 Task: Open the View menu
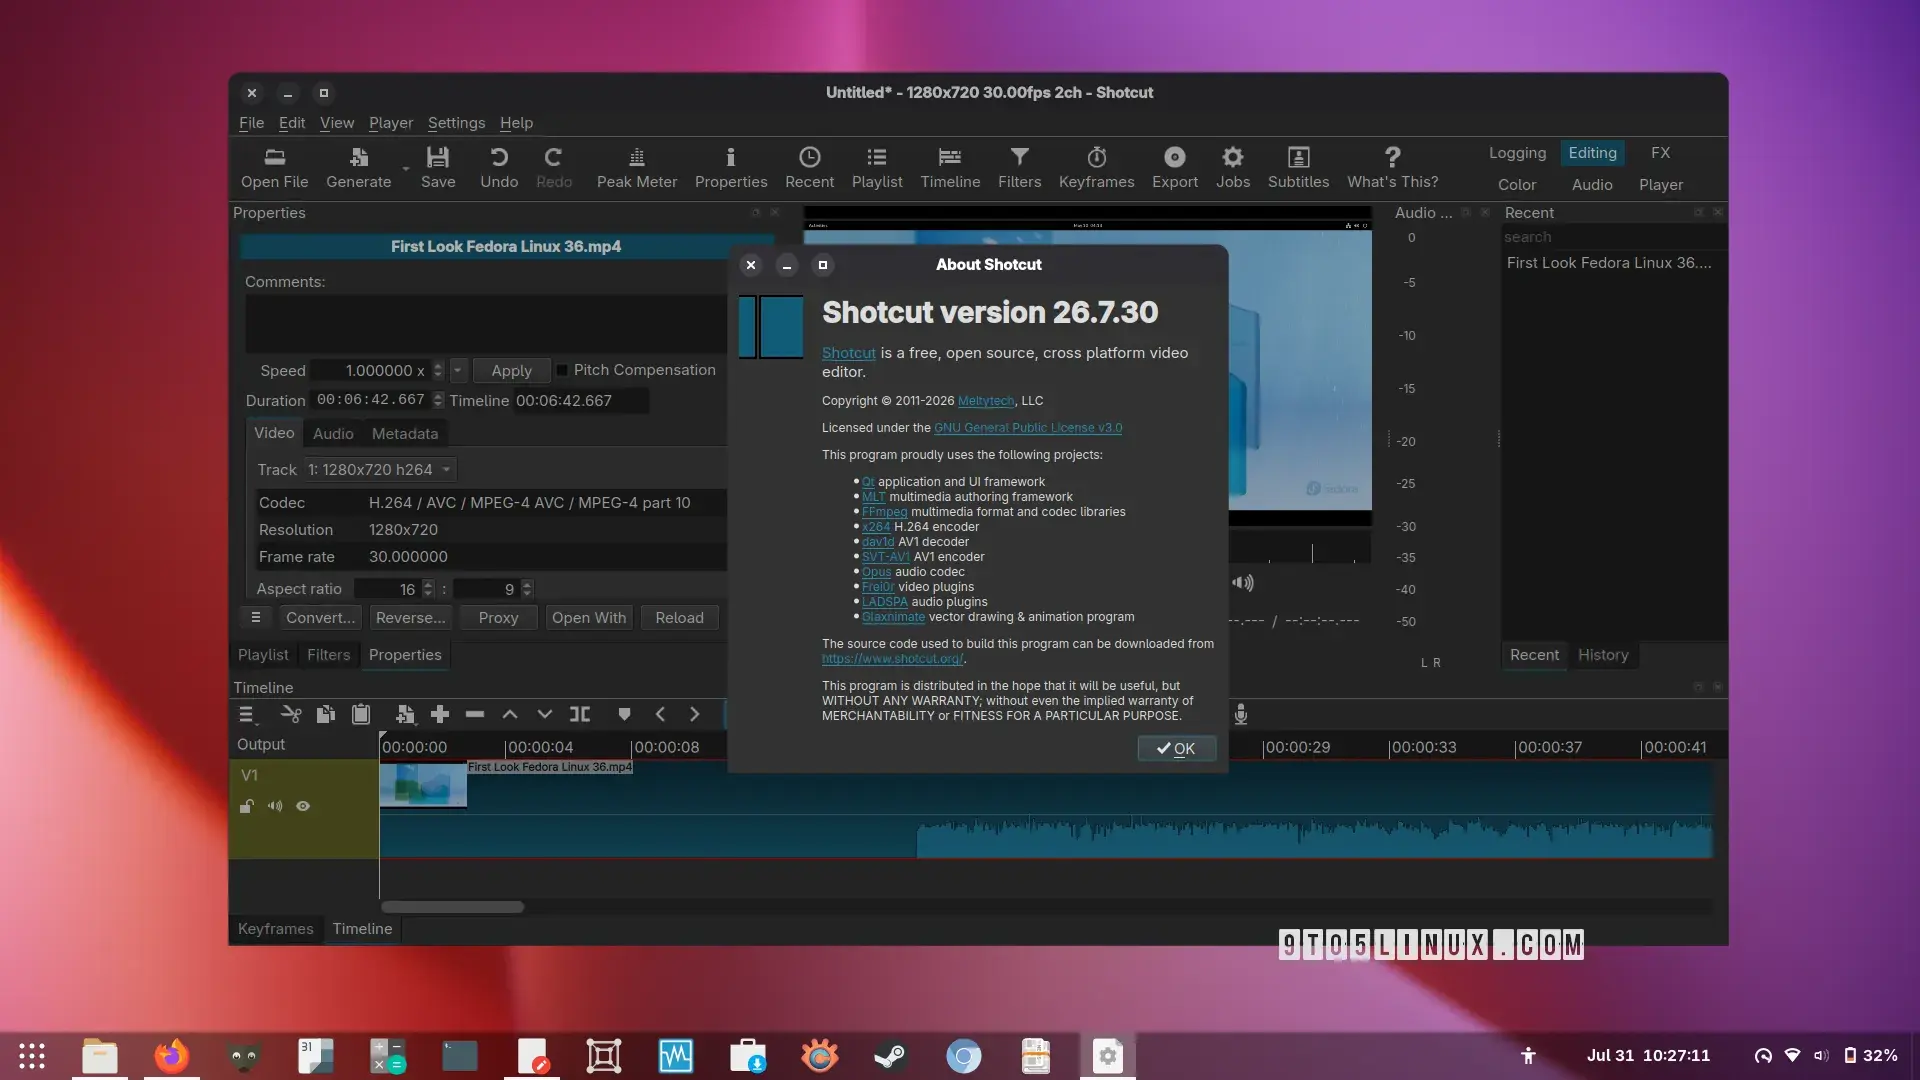point(337,123)
